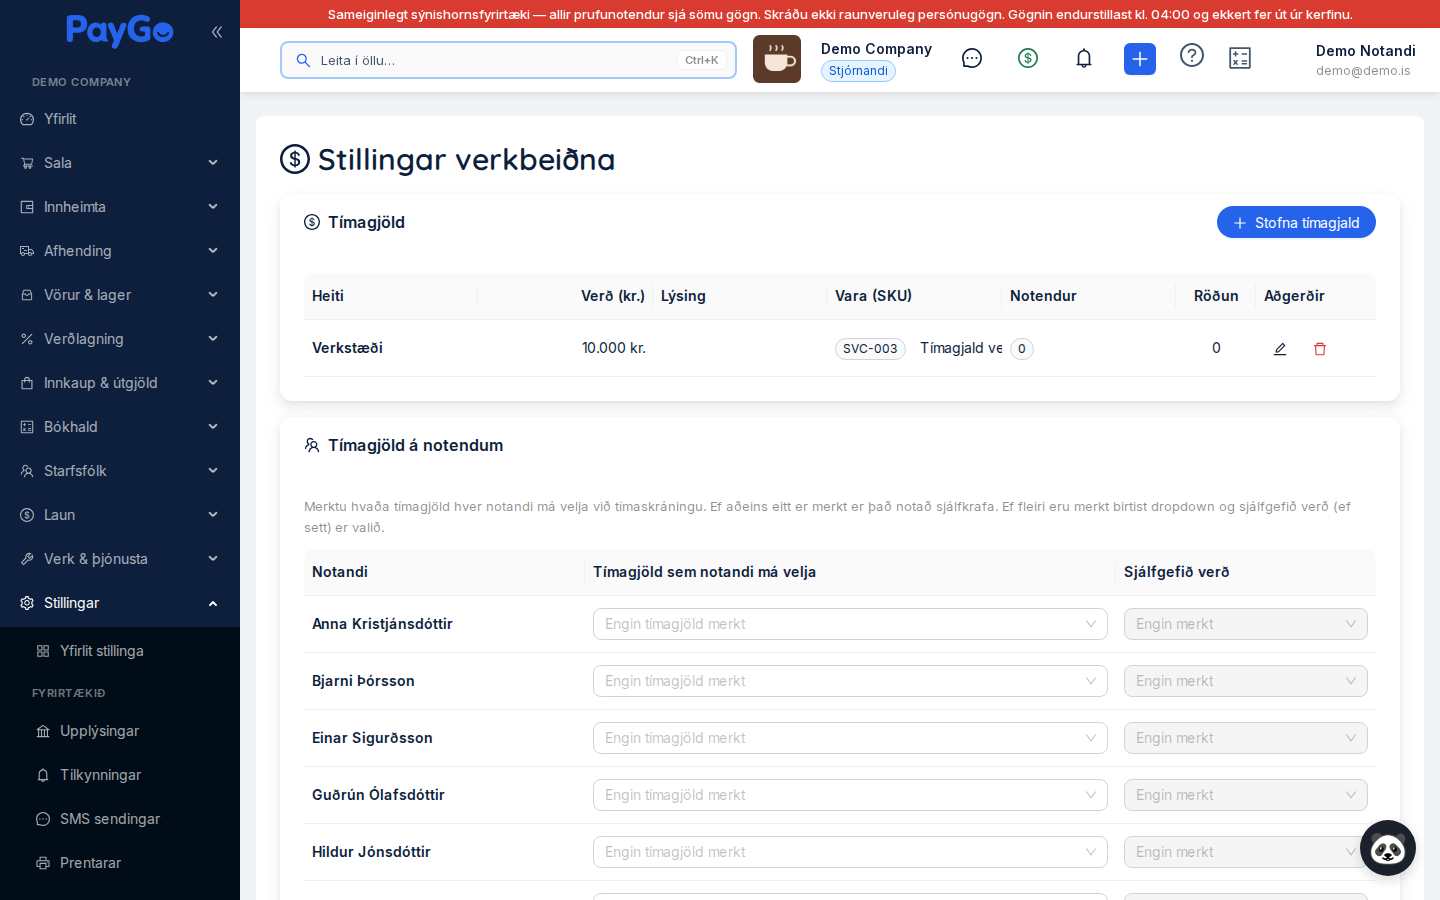Open the help question mark icon
Viewport: 1440px width, 900px height.
(1192, 55)
